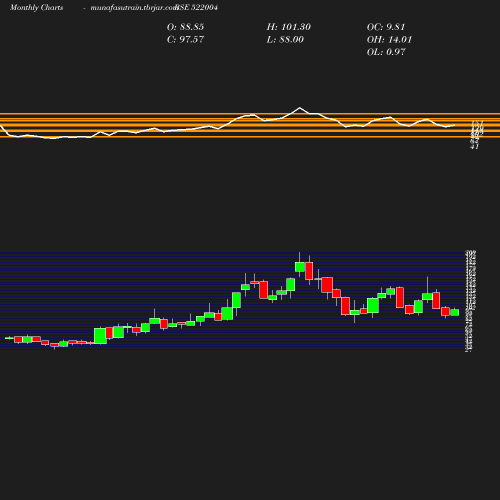Select the high value "H: 101.30"
This screenshot has width=500, height=500.
(x=289, y=27)
